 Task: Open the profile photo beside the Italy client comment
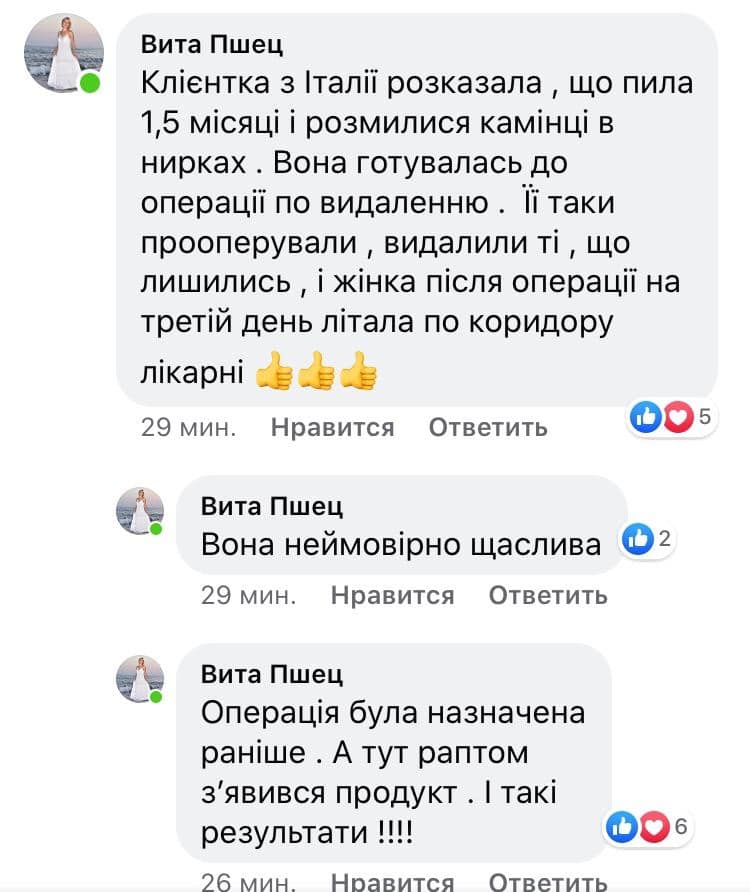tap(63, 53)
